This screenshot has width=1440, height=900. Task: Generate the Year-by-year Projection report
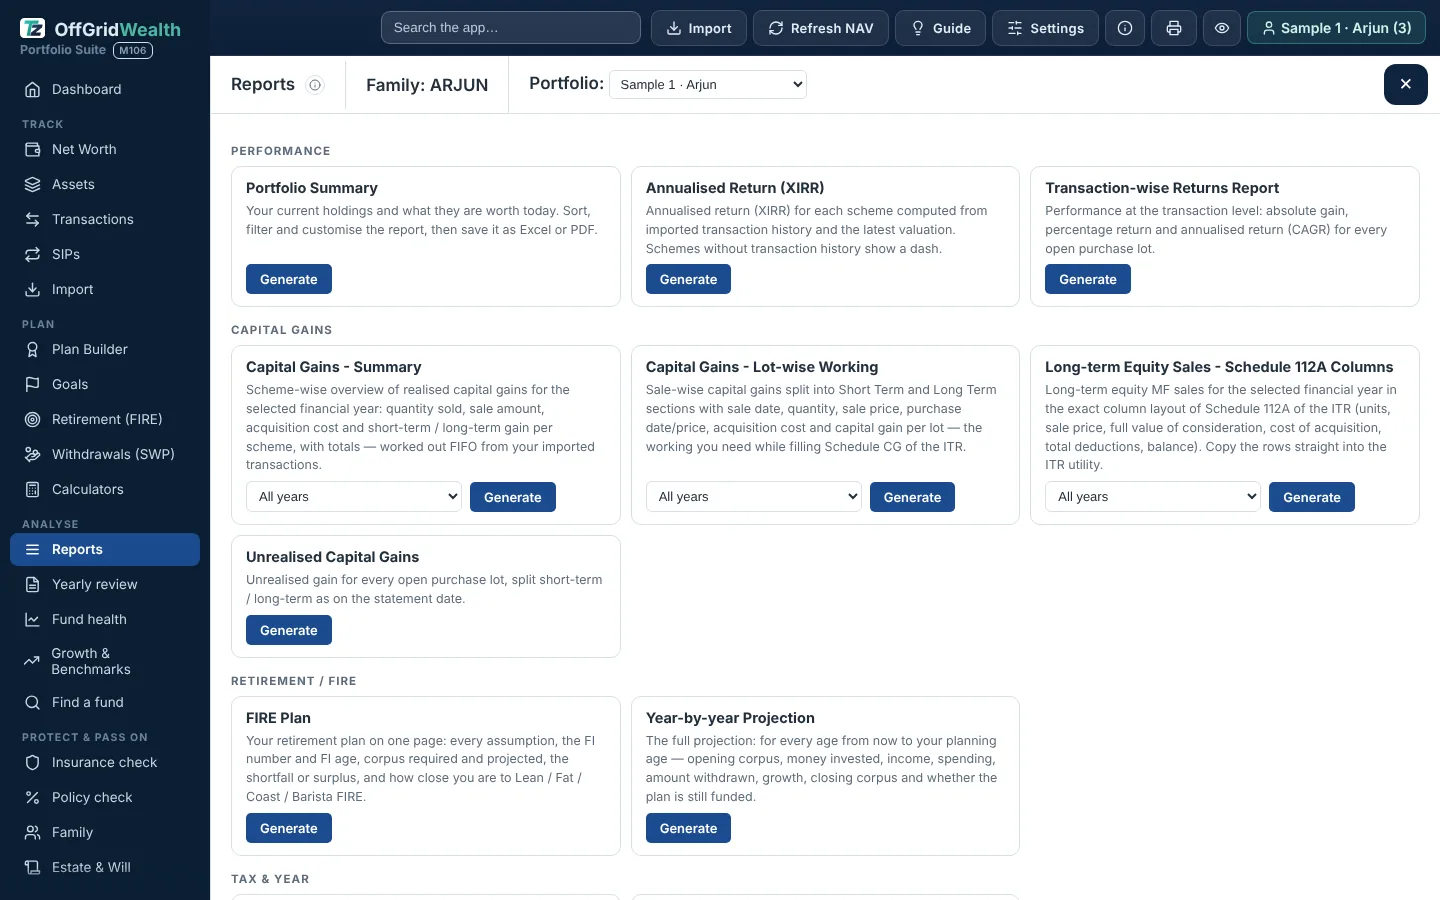coord(688,828)
